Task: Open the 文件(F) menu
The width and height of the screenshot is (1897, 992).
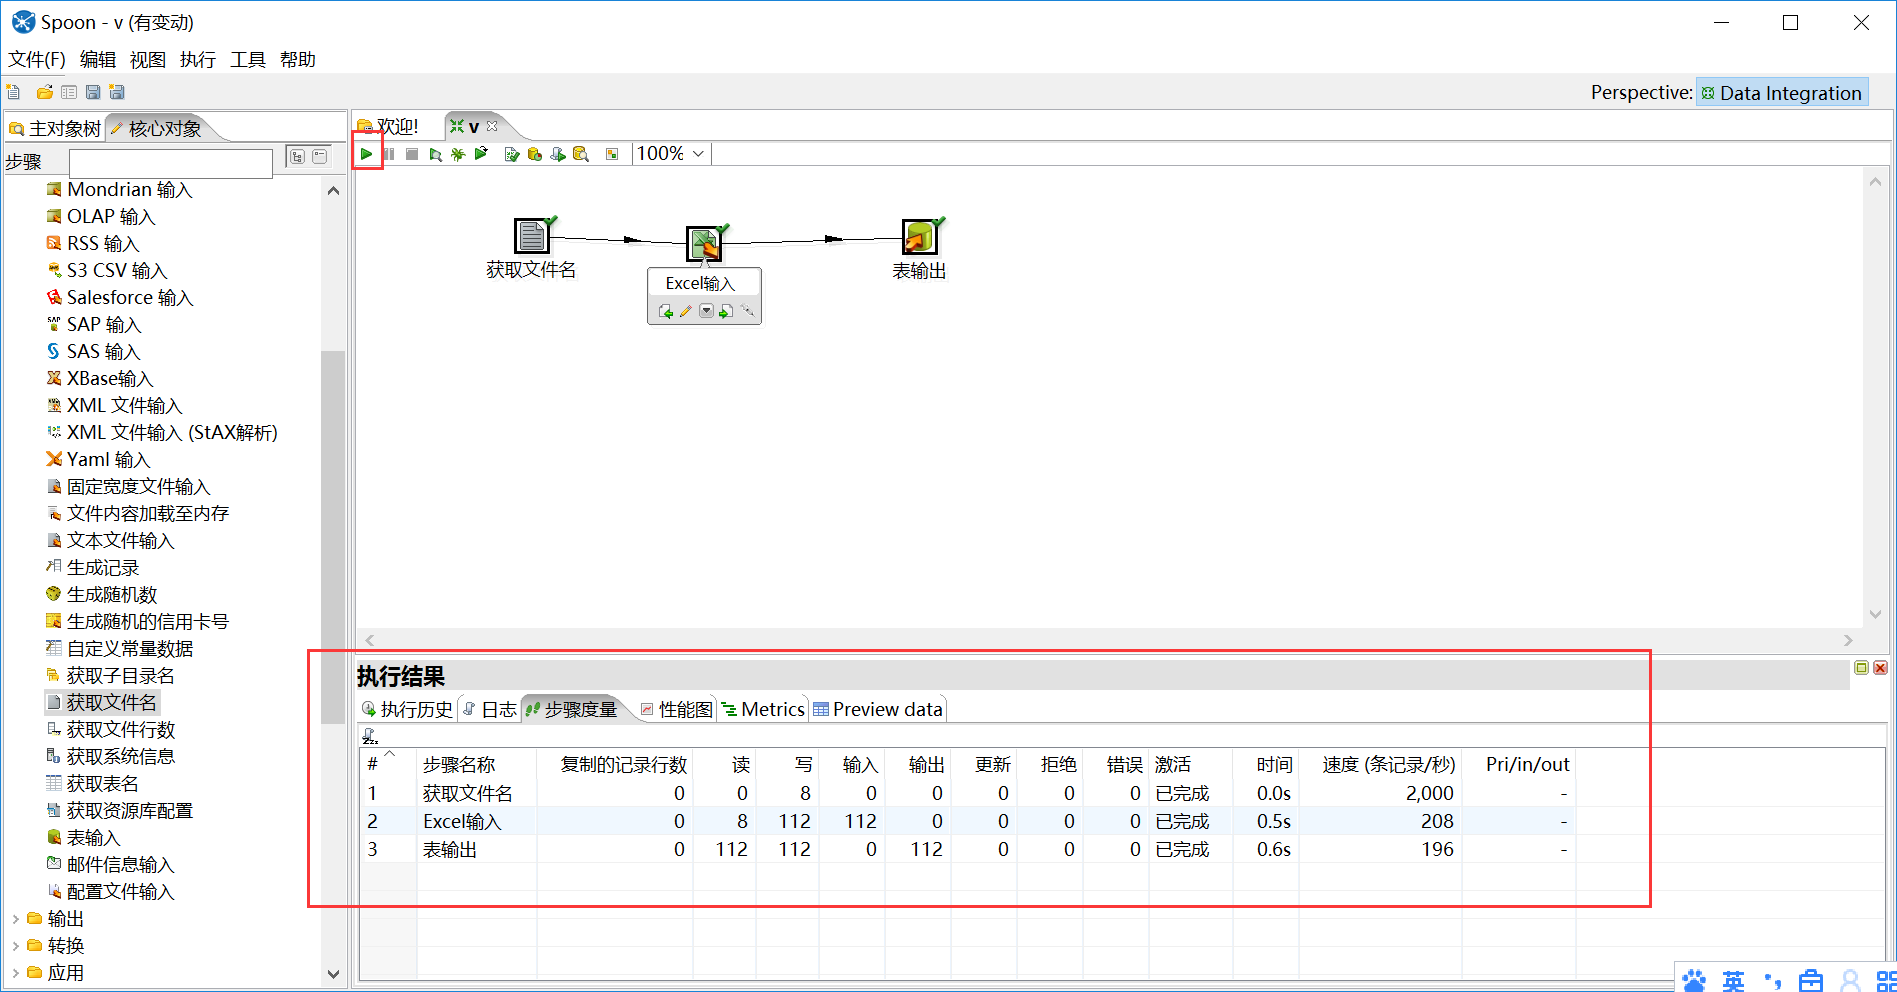Action: (x=37, y=60)
